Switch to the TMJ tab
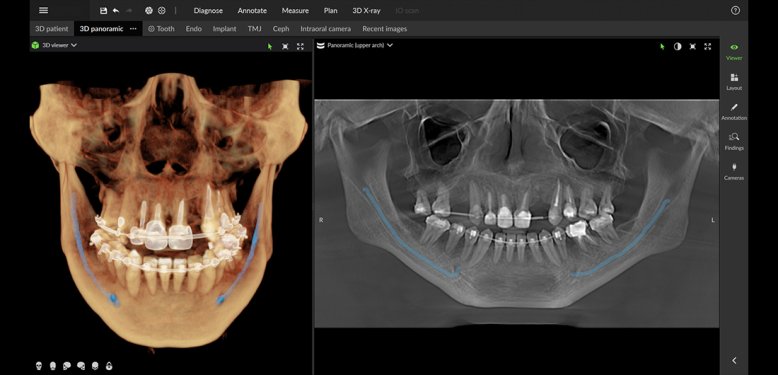The width and height of the screenshot is (778, 375). click(x=255, y=29)
